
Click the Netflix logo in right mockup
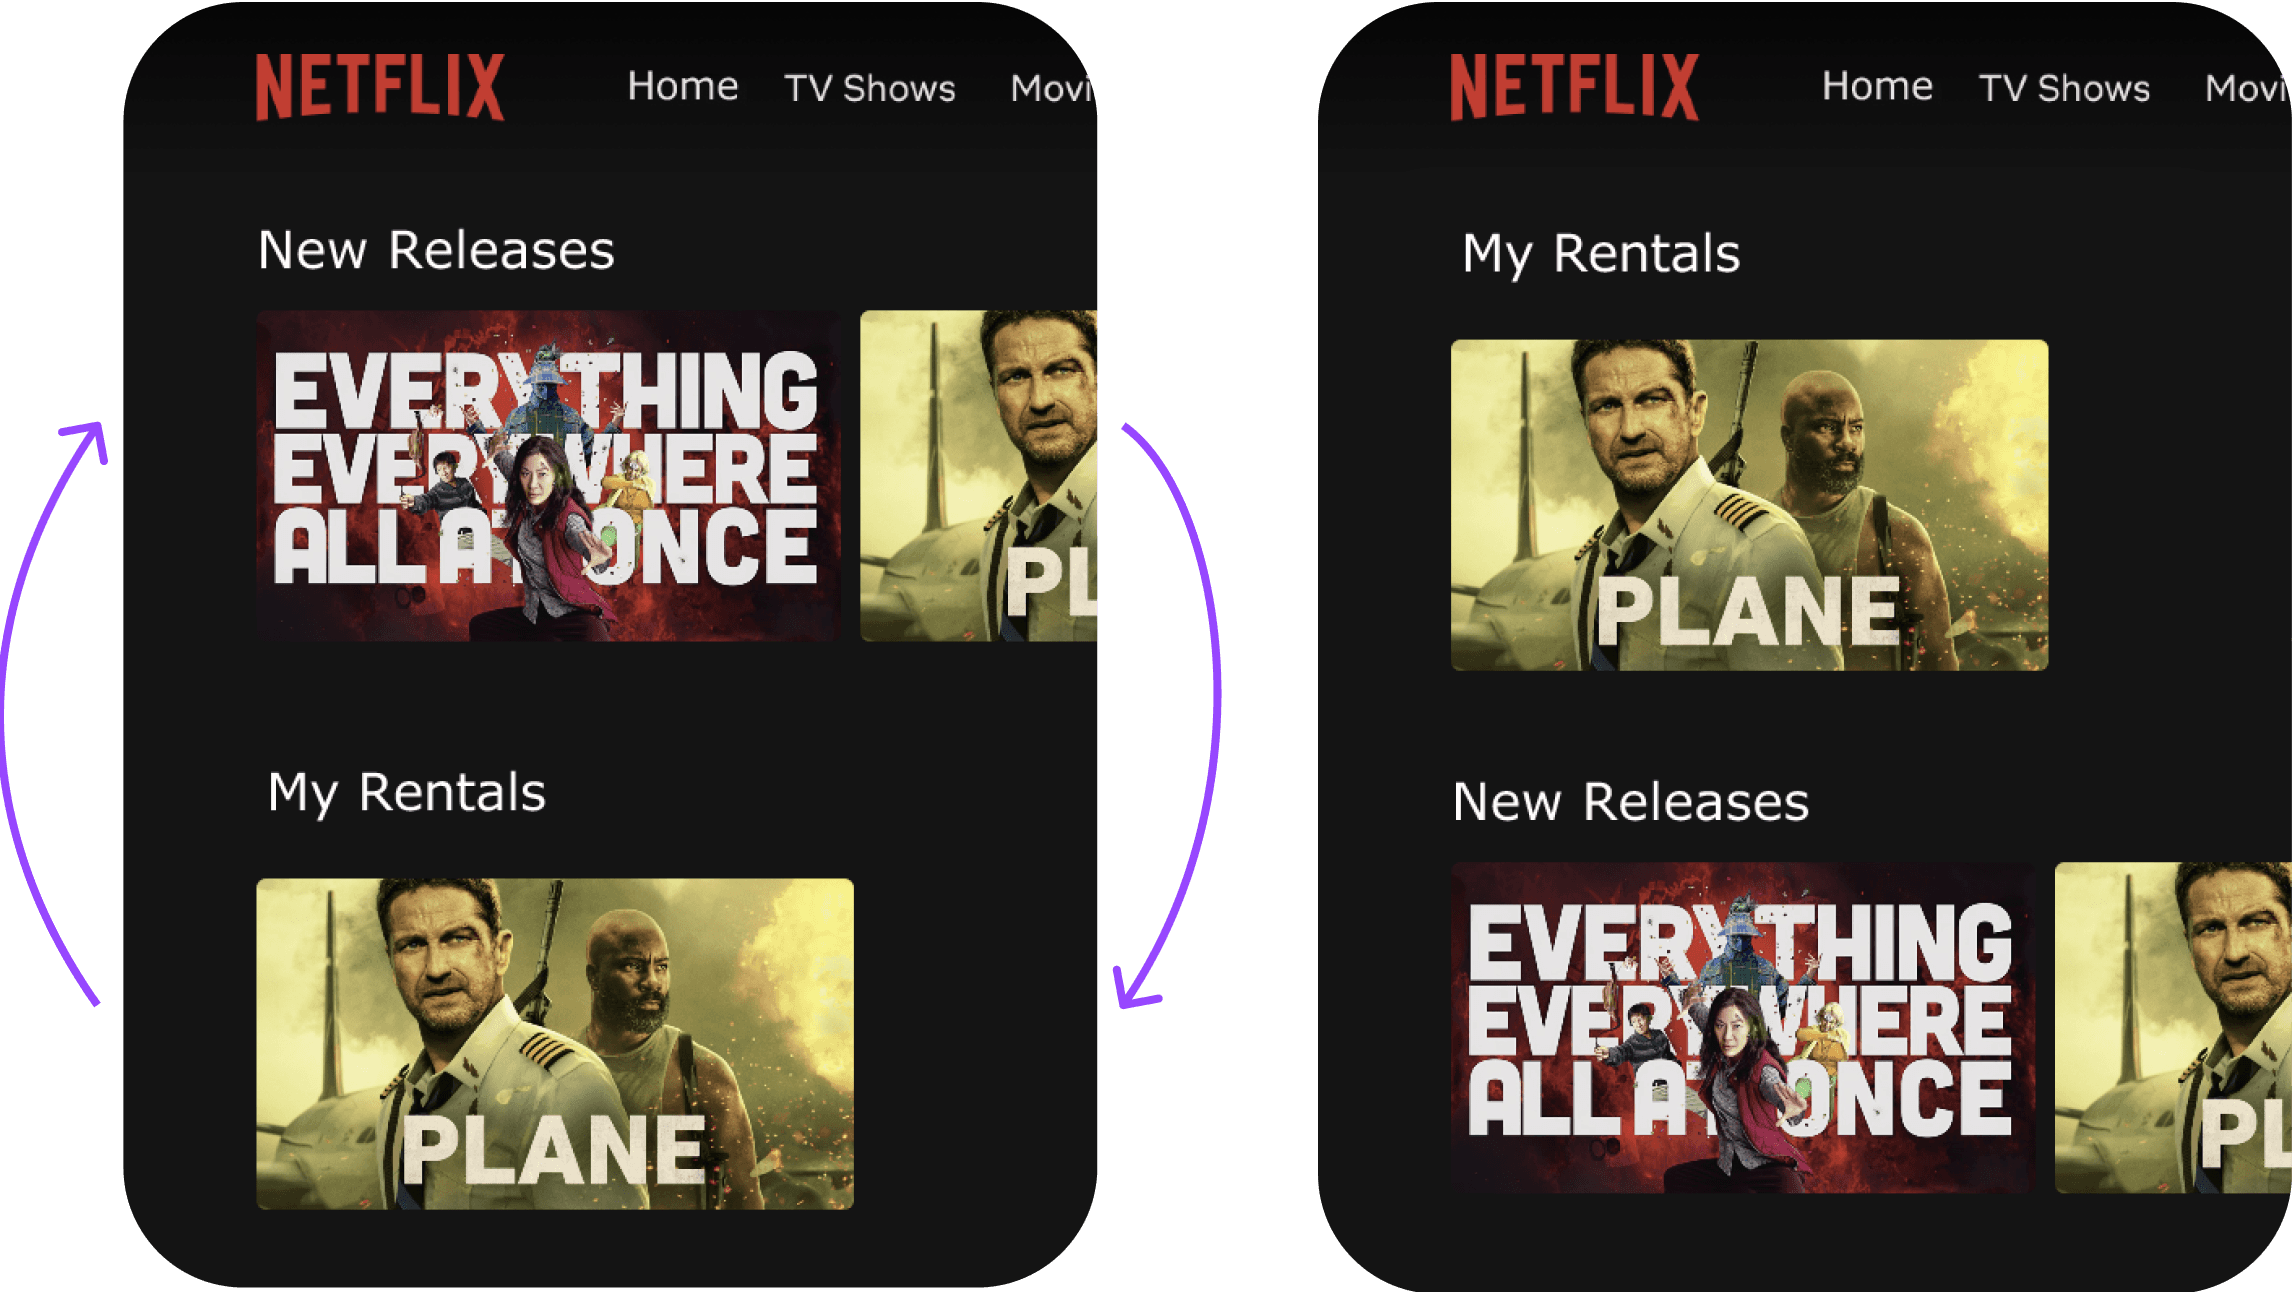[1574, 87]
